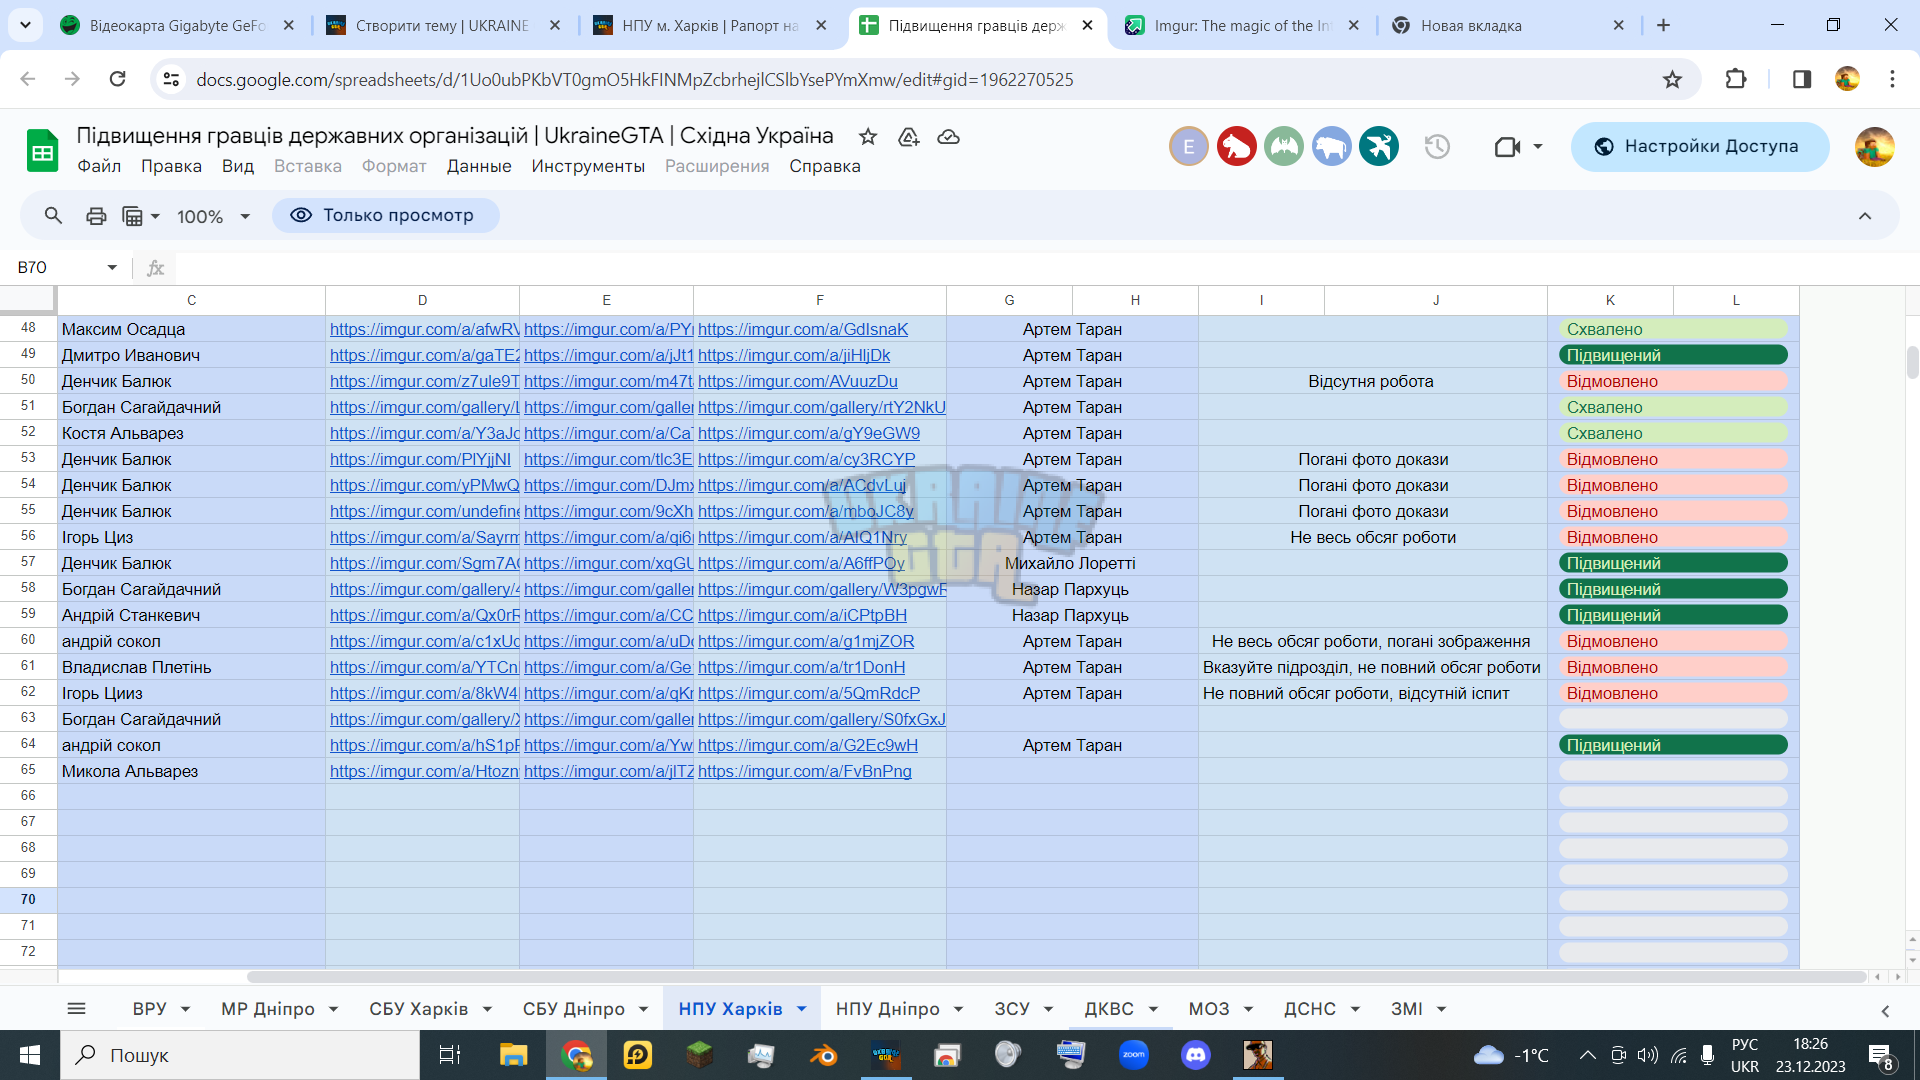Open the Windows Start menu
The image size is (1920, 1080).
tap(30, 1055)
